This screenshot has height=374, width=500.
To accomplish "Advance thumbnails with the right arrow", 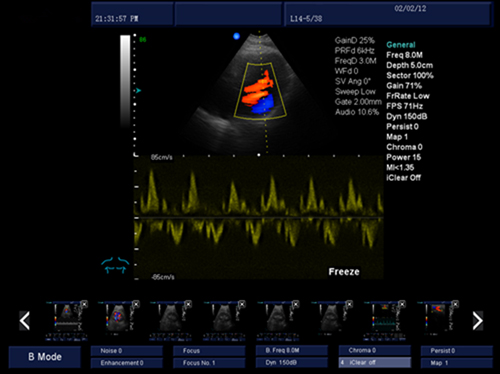I will tap(478, 321).
